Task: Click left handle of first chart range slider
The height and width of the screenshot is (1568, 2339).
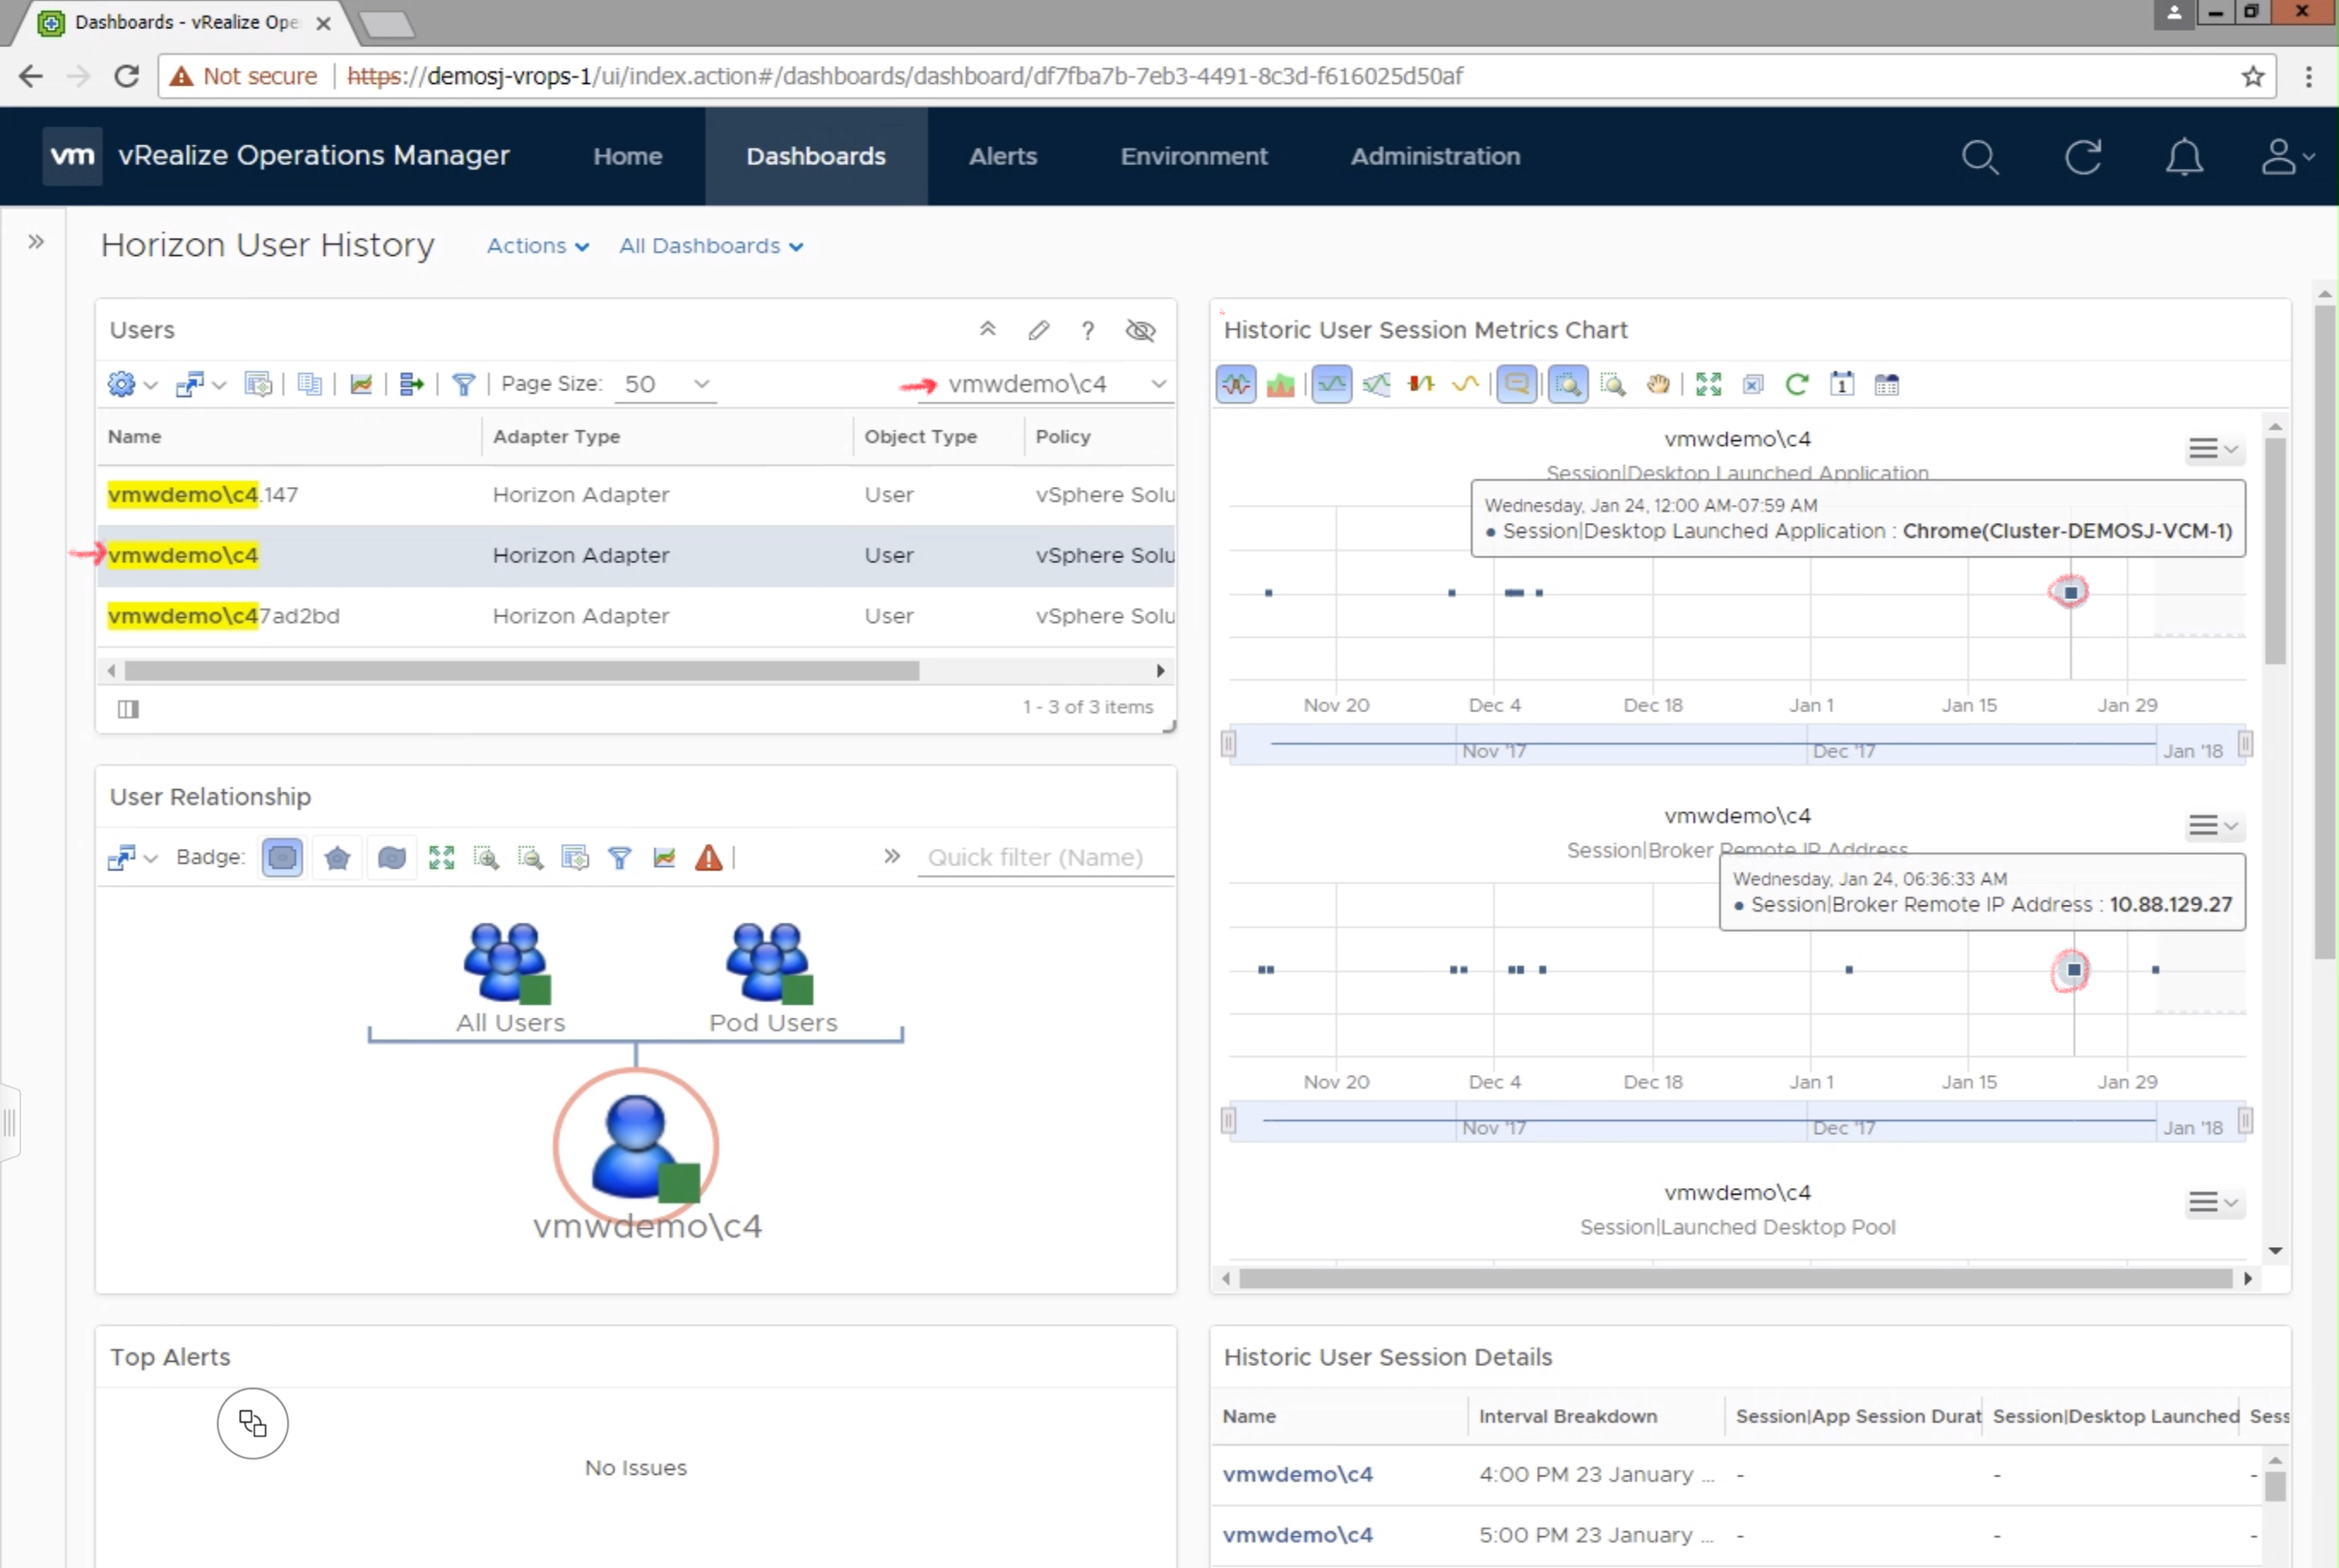Action: tap(1229, 745)
